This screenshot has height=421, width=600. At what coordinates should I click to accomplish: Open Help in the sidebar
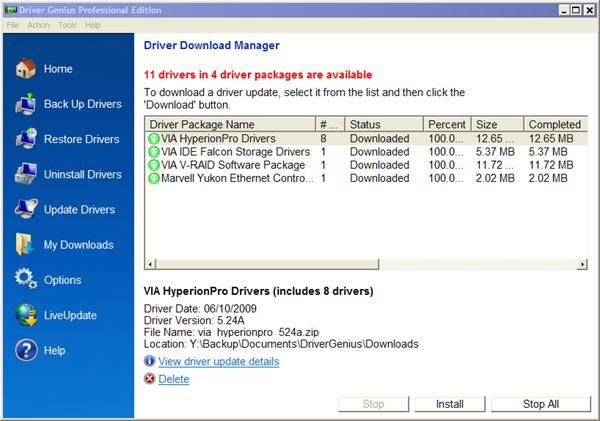click(x=54, y=351)
